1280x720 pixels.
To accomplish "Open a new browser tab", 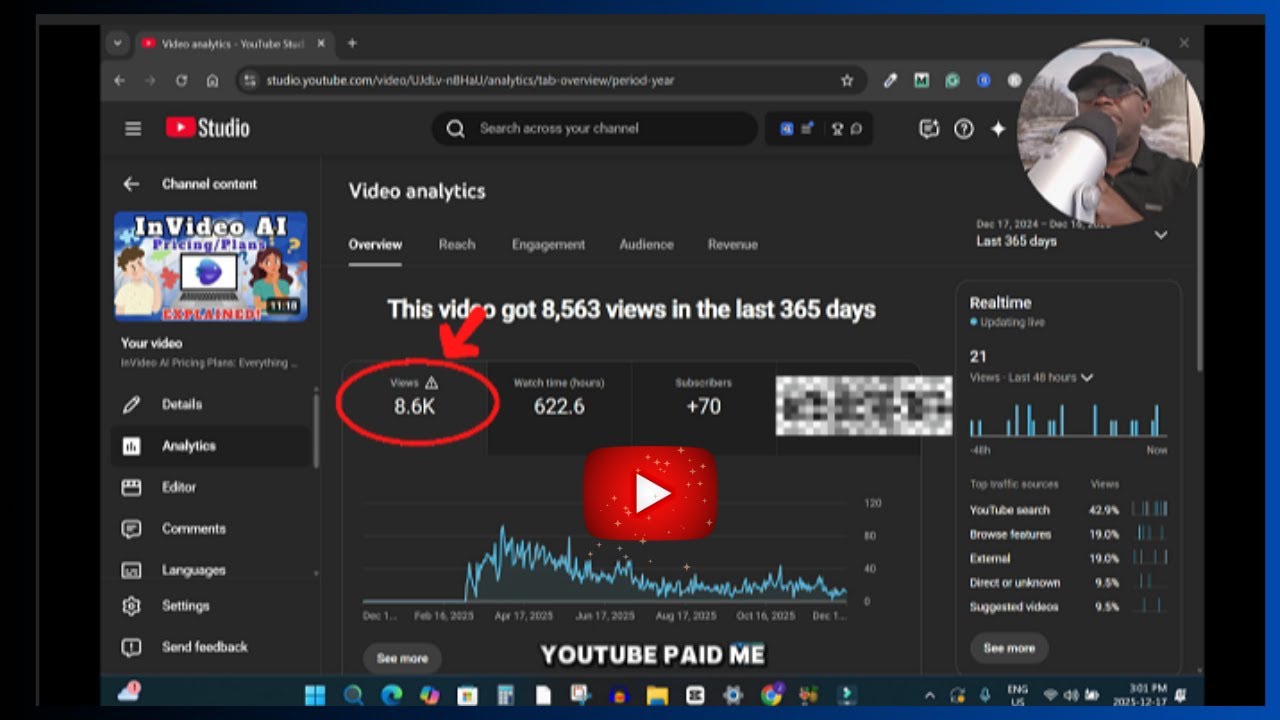I will 352,44.
